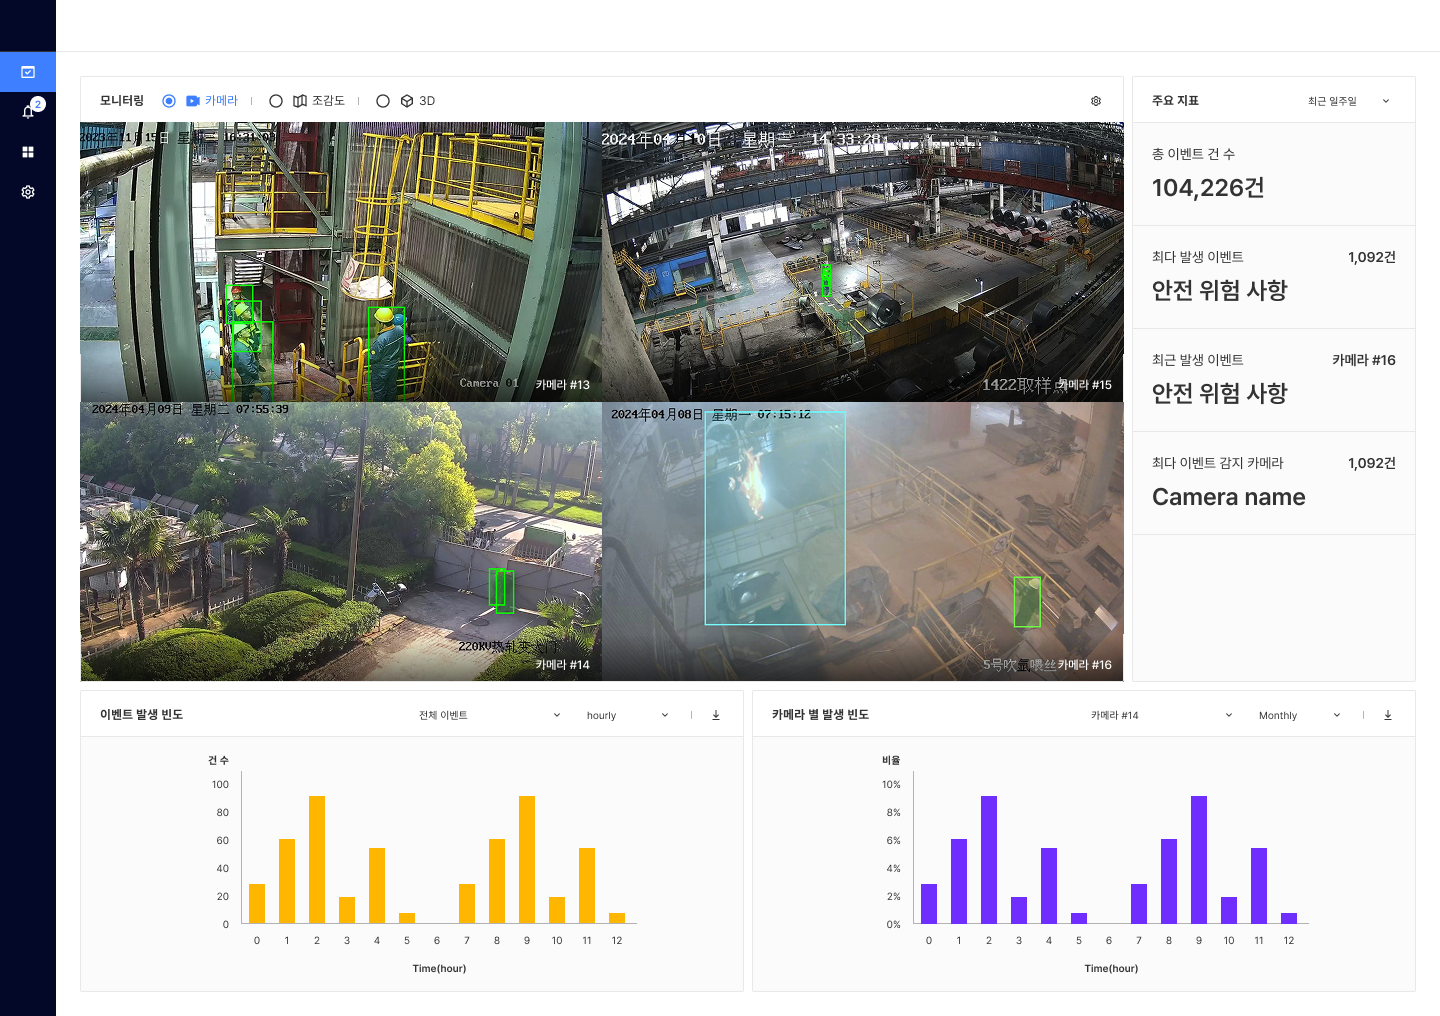Viewport: 1440px width, 1016px height.
Task: Download camera frequency chart data
Action: (x=1388, y=715)
